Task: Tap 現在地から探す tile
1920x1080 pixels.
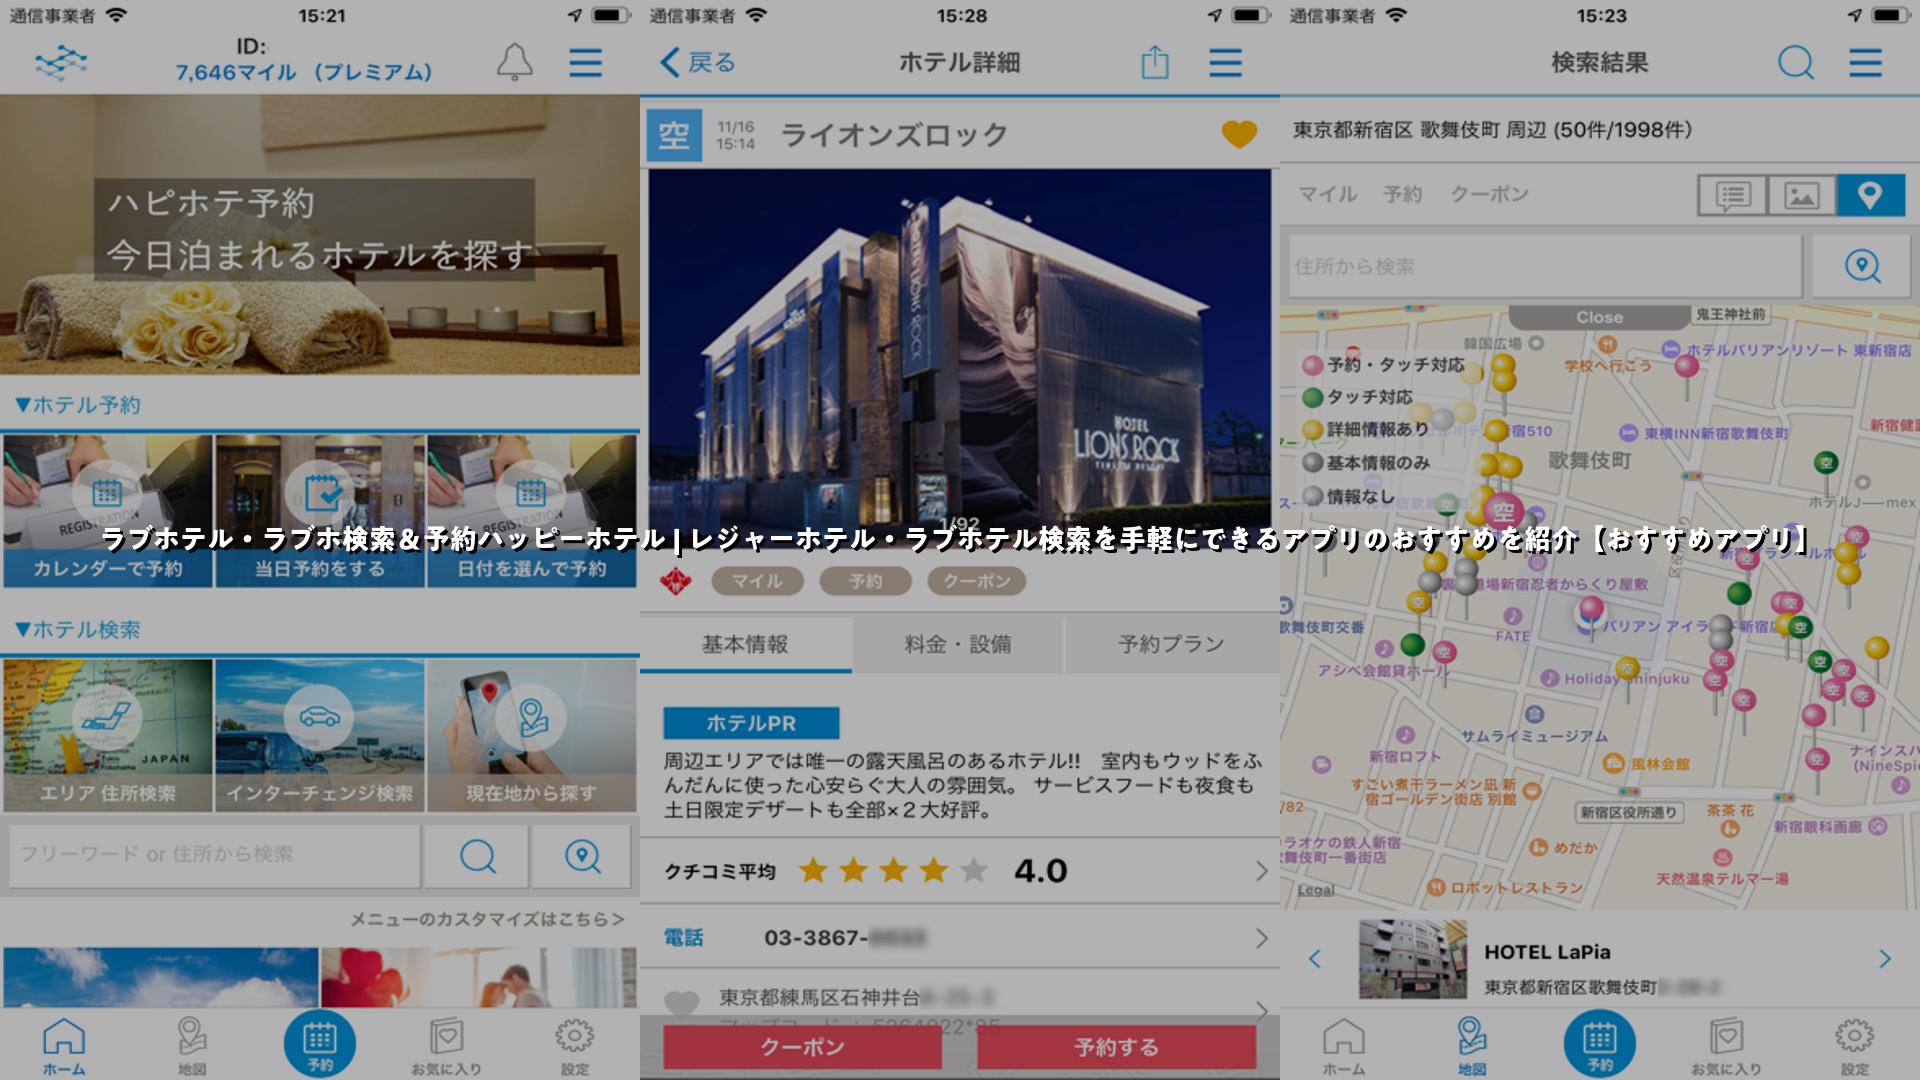Action: tap(532, 735)
